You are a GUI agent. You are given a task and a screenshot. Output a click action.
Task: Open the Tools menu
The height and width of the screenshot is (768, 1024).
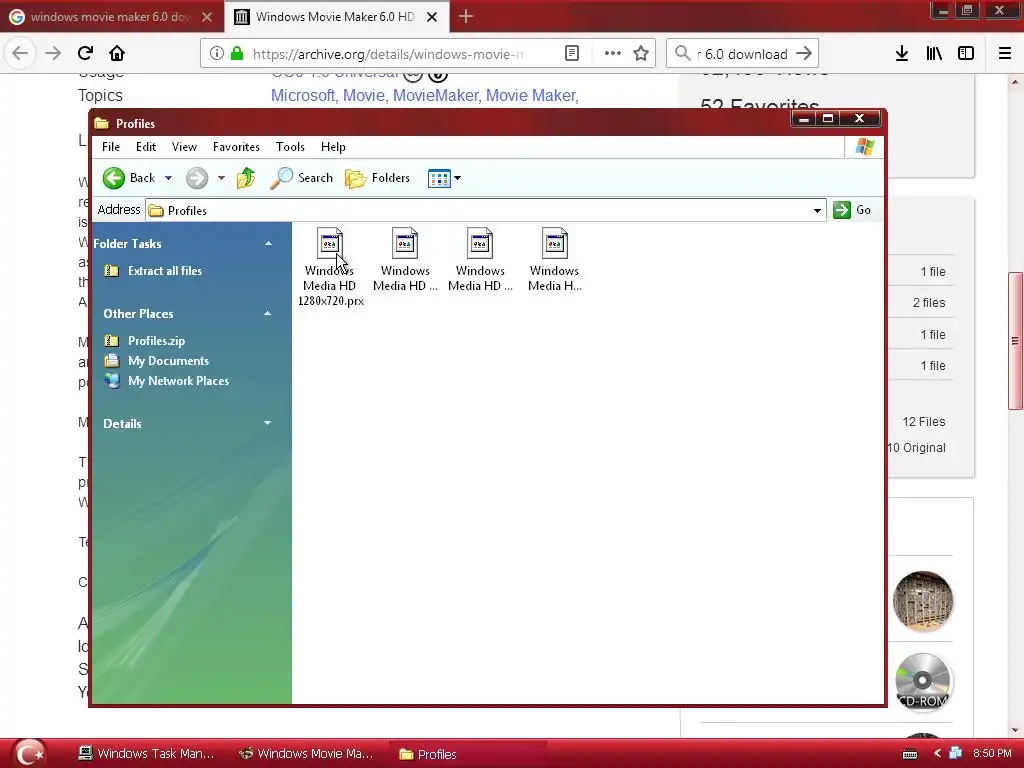tap(290, 147)
